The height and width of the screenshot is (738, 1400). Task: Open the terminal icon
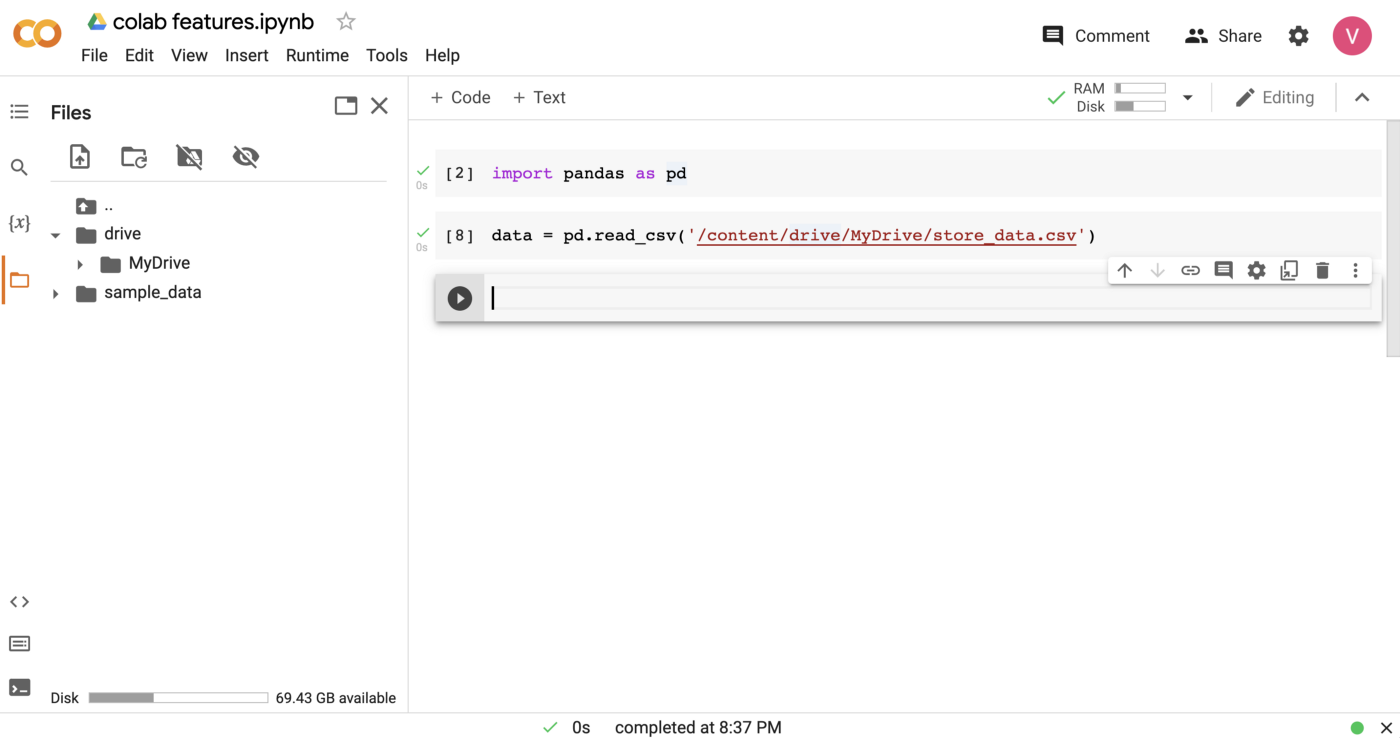coord(19,687)
